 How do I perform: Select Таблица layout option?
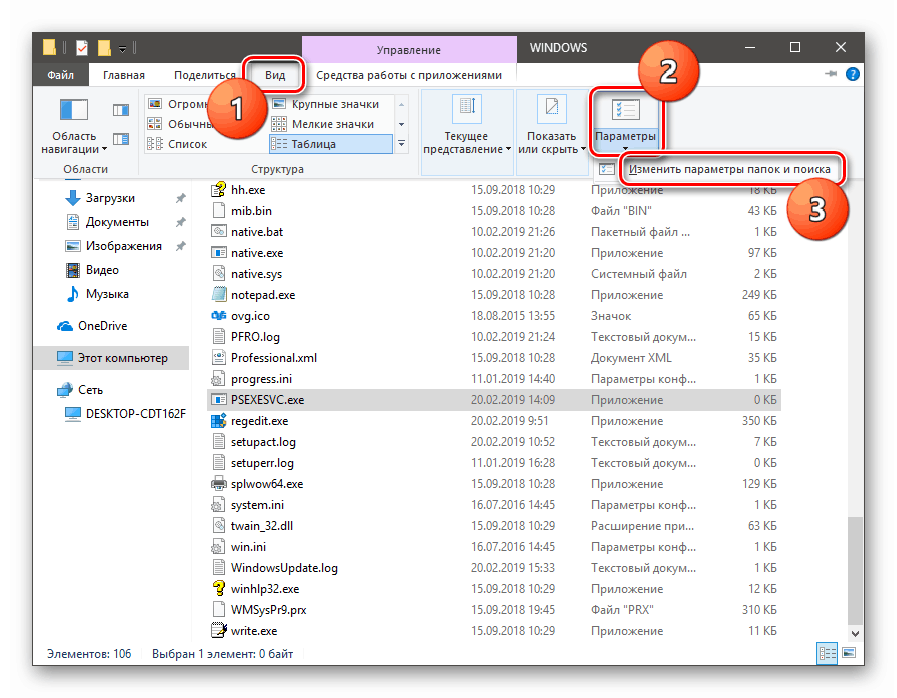click(331, 144)
